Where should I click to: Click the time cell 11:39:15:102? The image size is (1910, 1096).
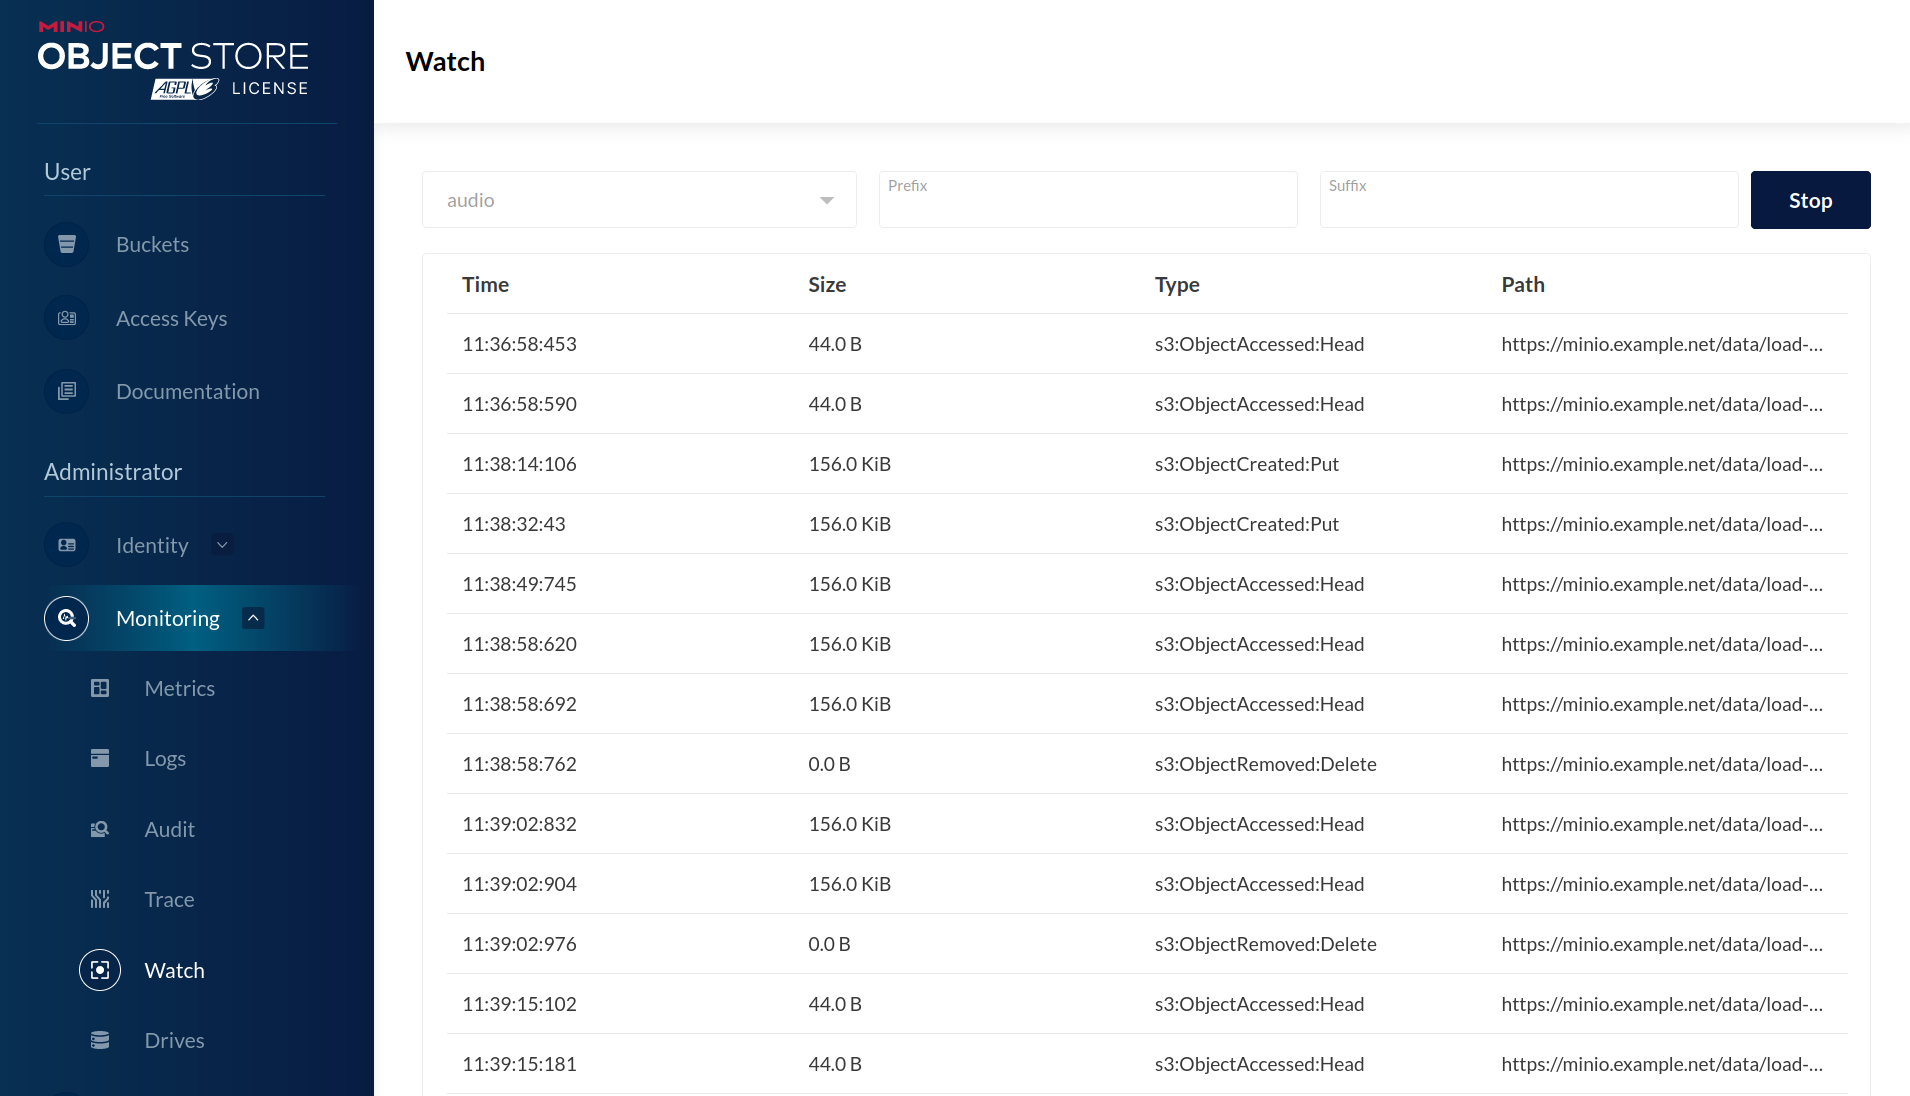(519, 1004)
